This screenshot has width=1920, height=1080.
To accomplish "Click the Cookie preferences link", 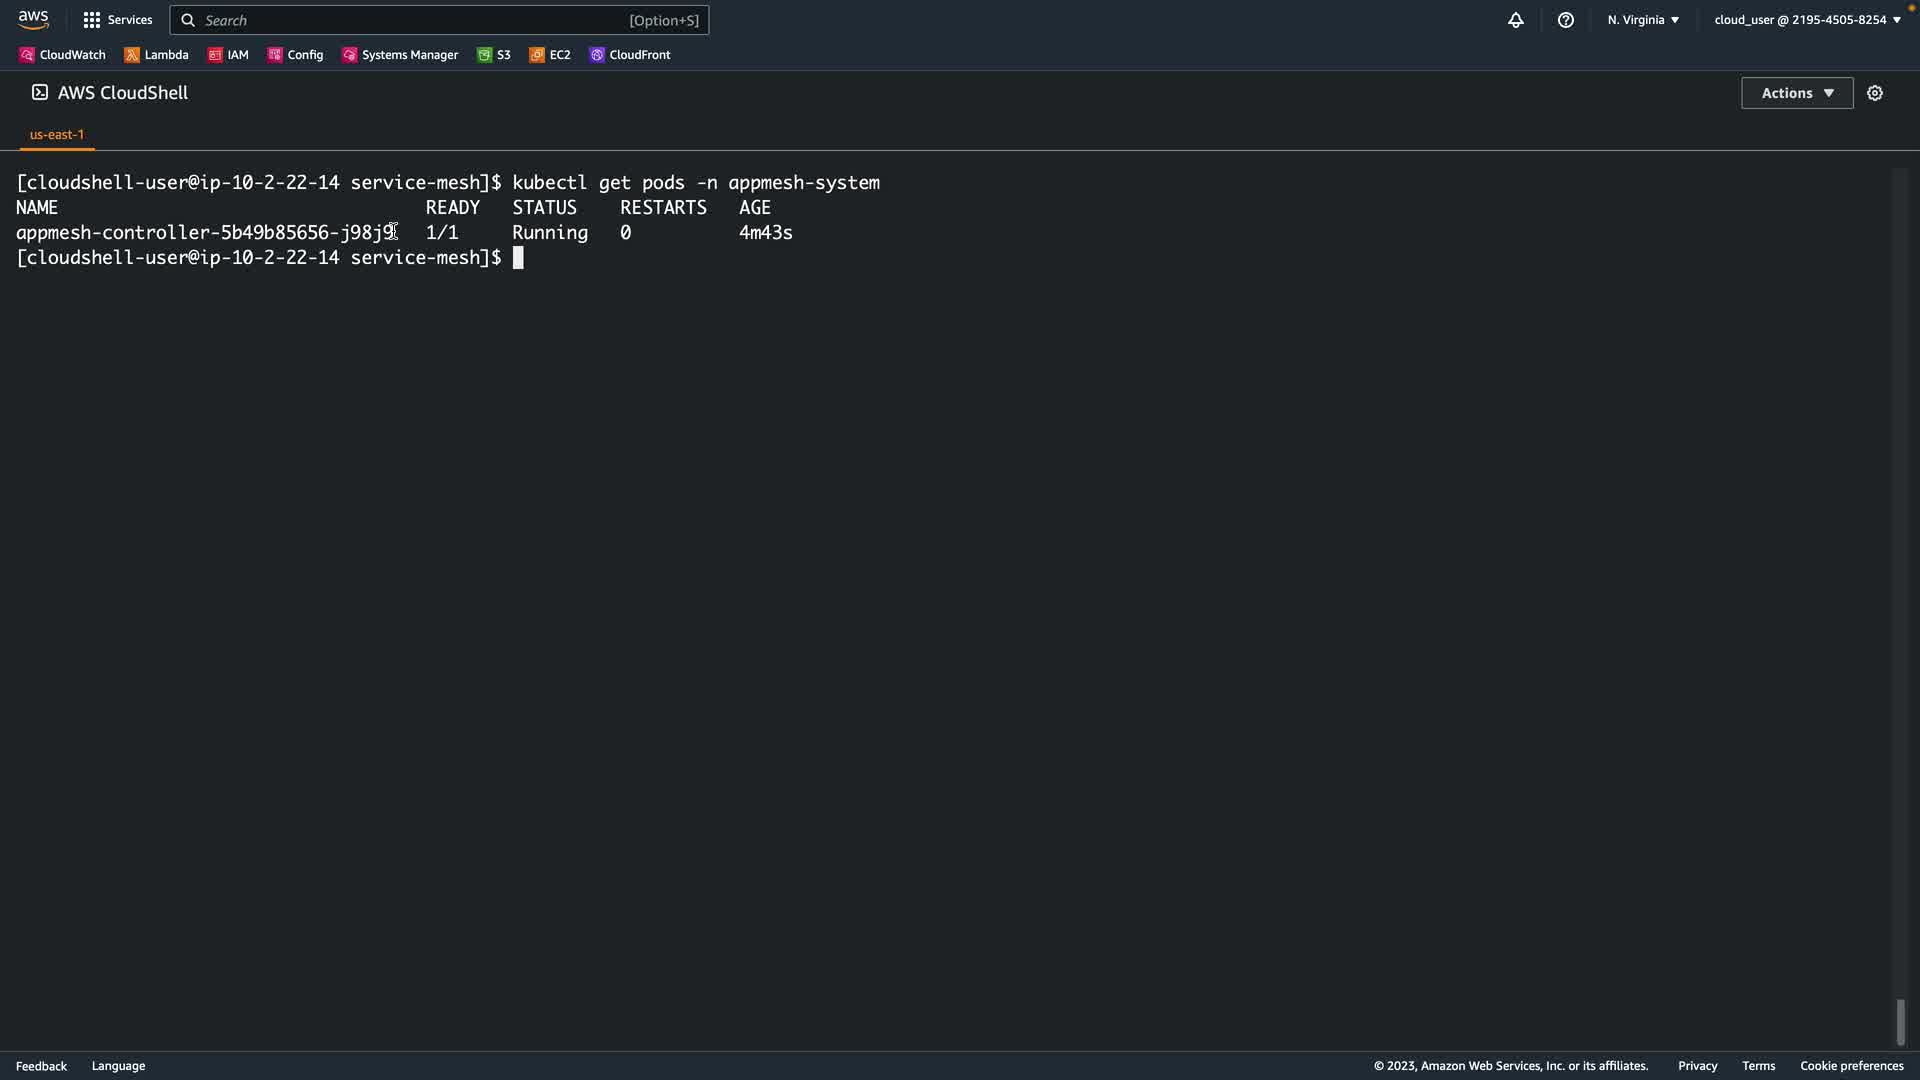I will 1851,1066.
